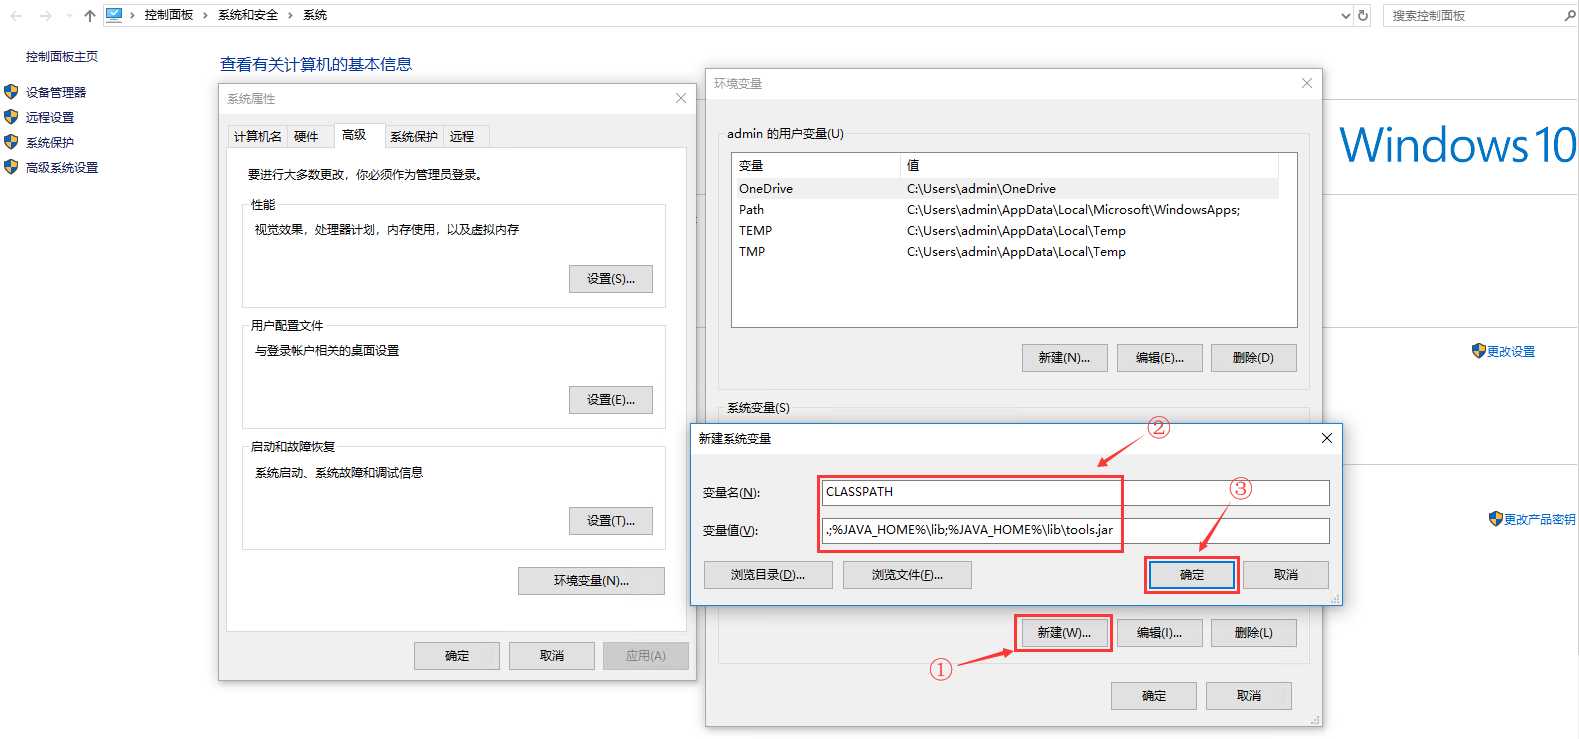Cancel the 系统属性 dialog
Viewport: 1579px width, 739px height.
click(x=552, y=656)
